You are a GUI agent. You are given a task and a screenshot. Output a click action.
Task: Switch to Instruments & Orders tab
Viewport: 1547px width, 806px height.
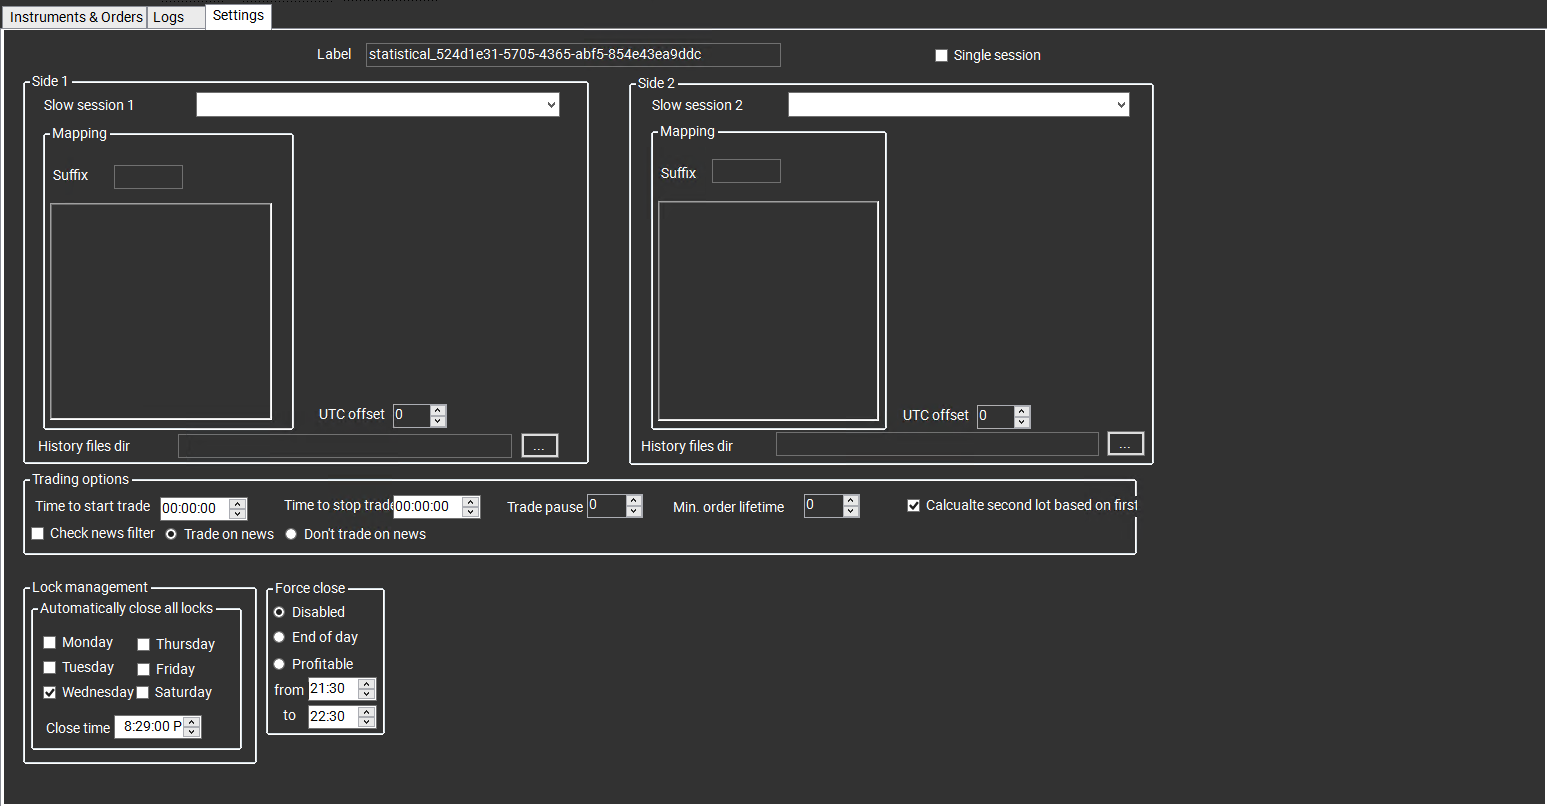pos(76,17)
